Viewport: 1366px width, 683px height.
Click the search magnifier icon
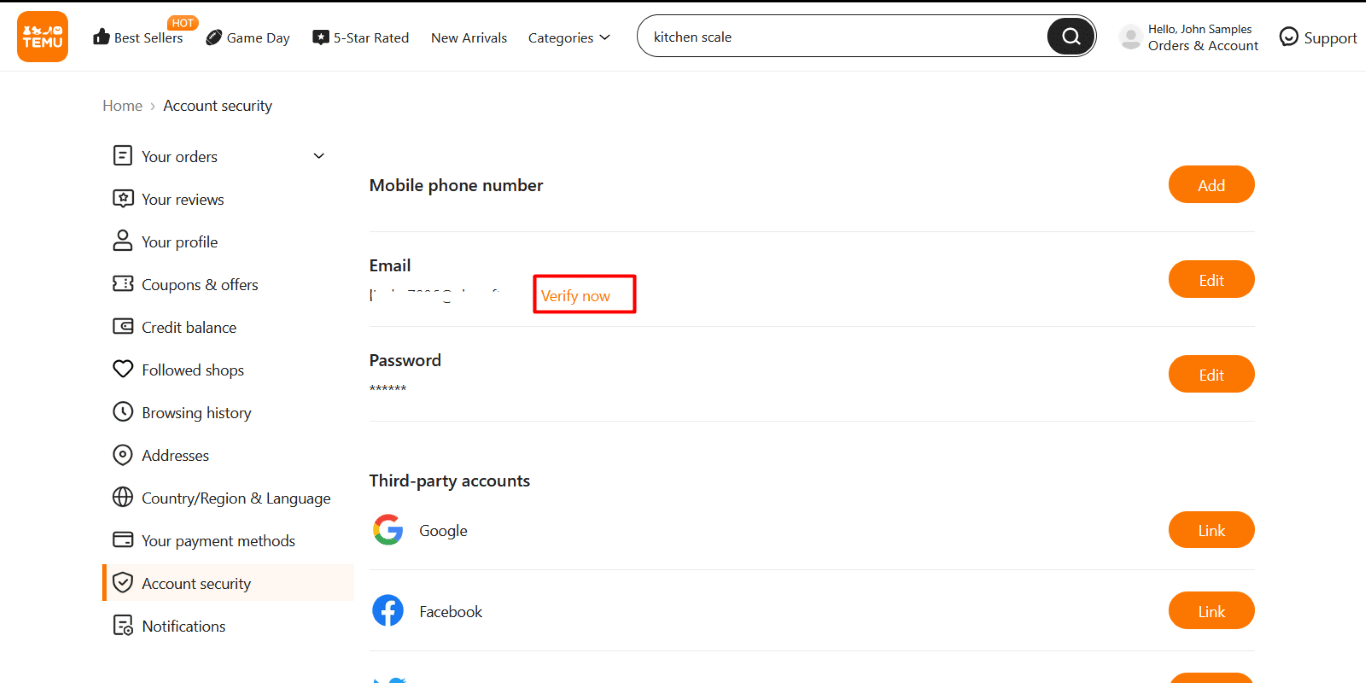pyautogui.click(x=1070, y=36)
